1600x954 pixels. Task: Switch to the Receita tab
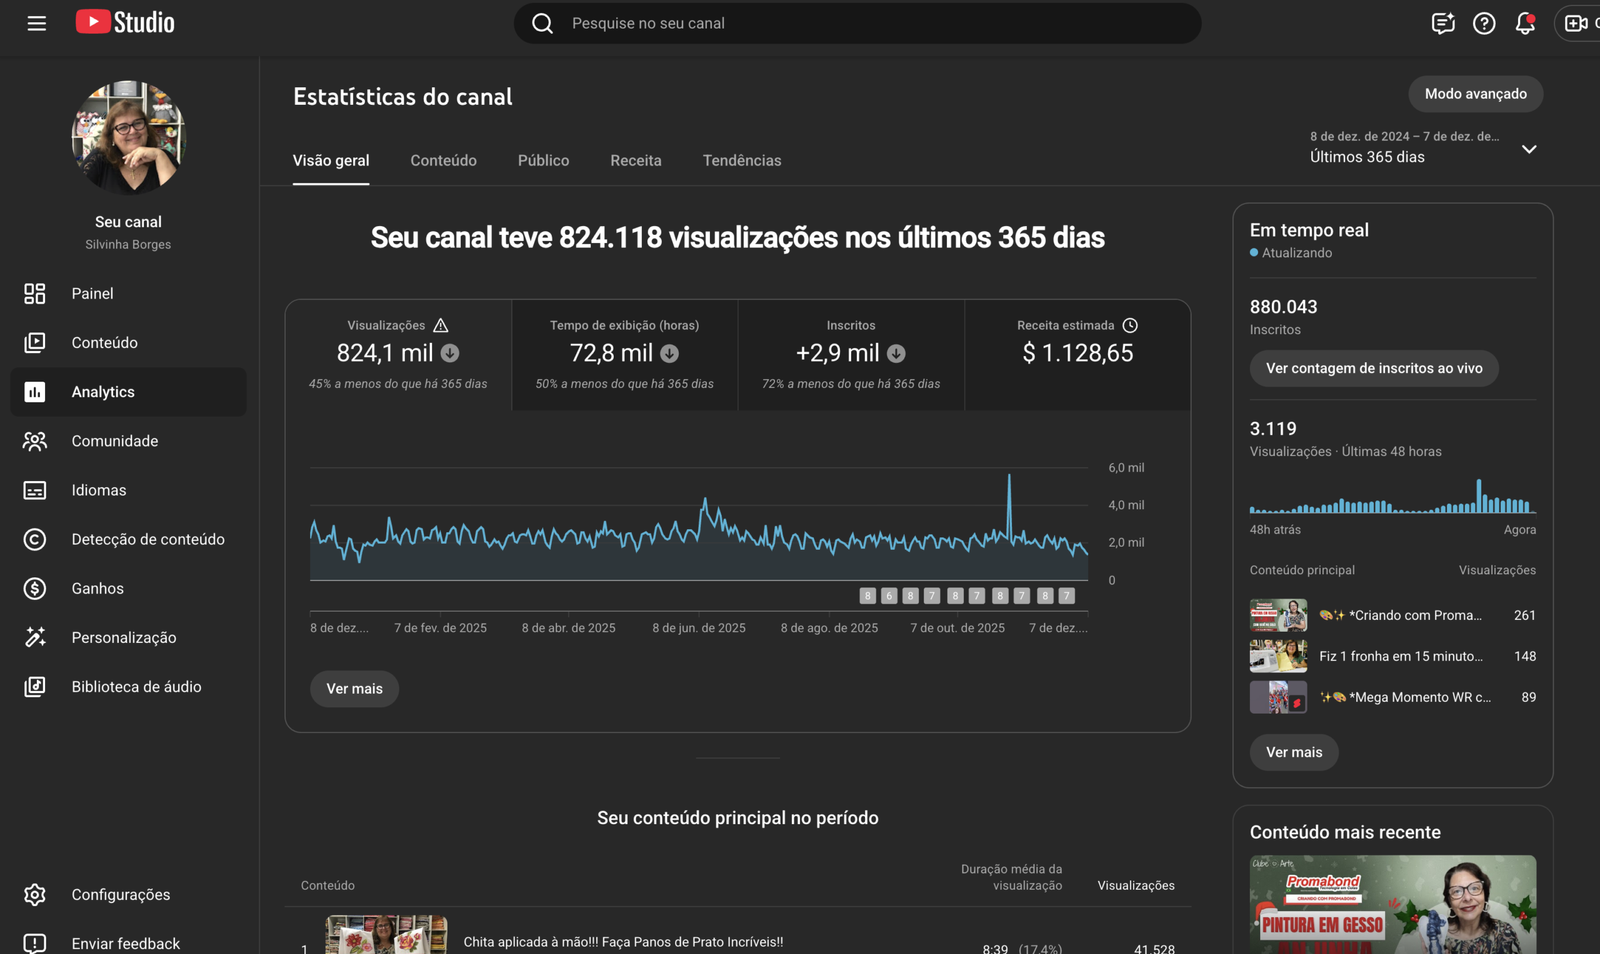pos(635,160)
